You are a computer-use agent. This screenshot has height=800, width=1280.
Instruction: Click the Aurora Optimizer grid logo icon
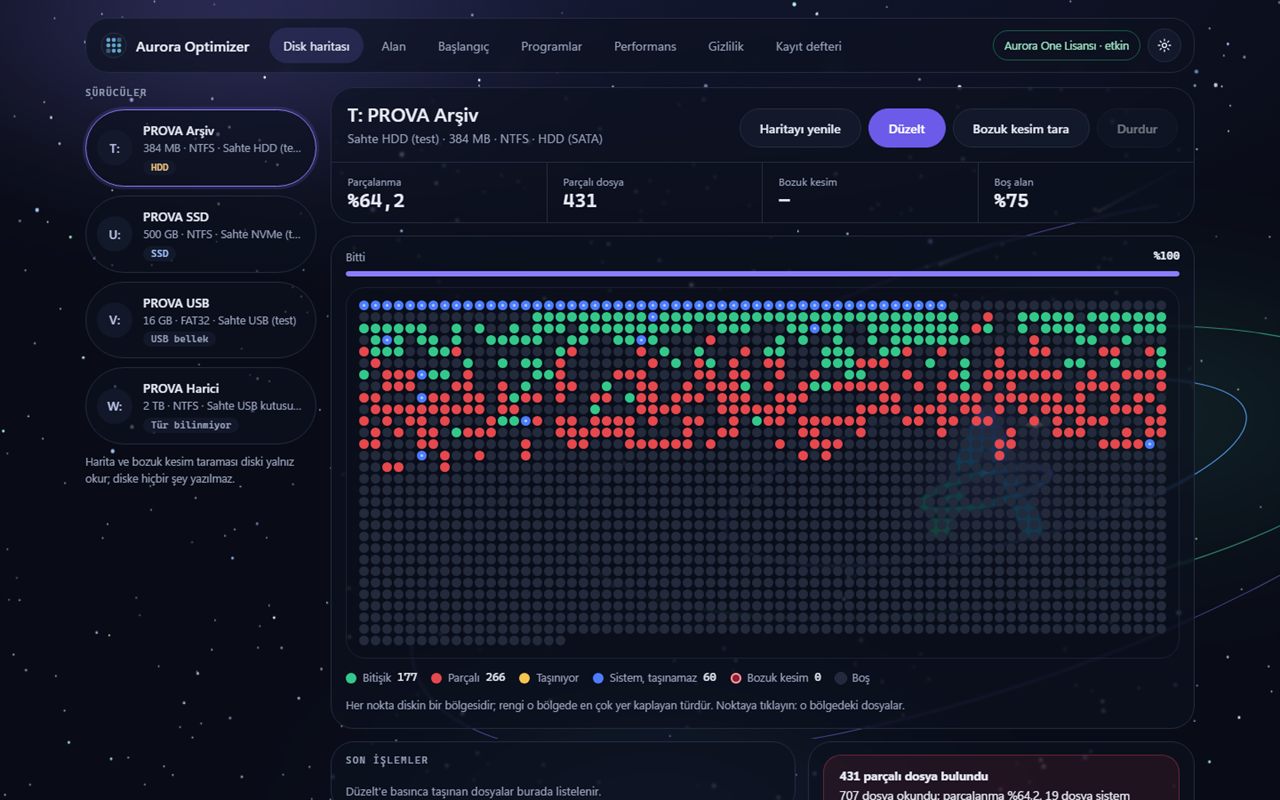click(114, 46)
